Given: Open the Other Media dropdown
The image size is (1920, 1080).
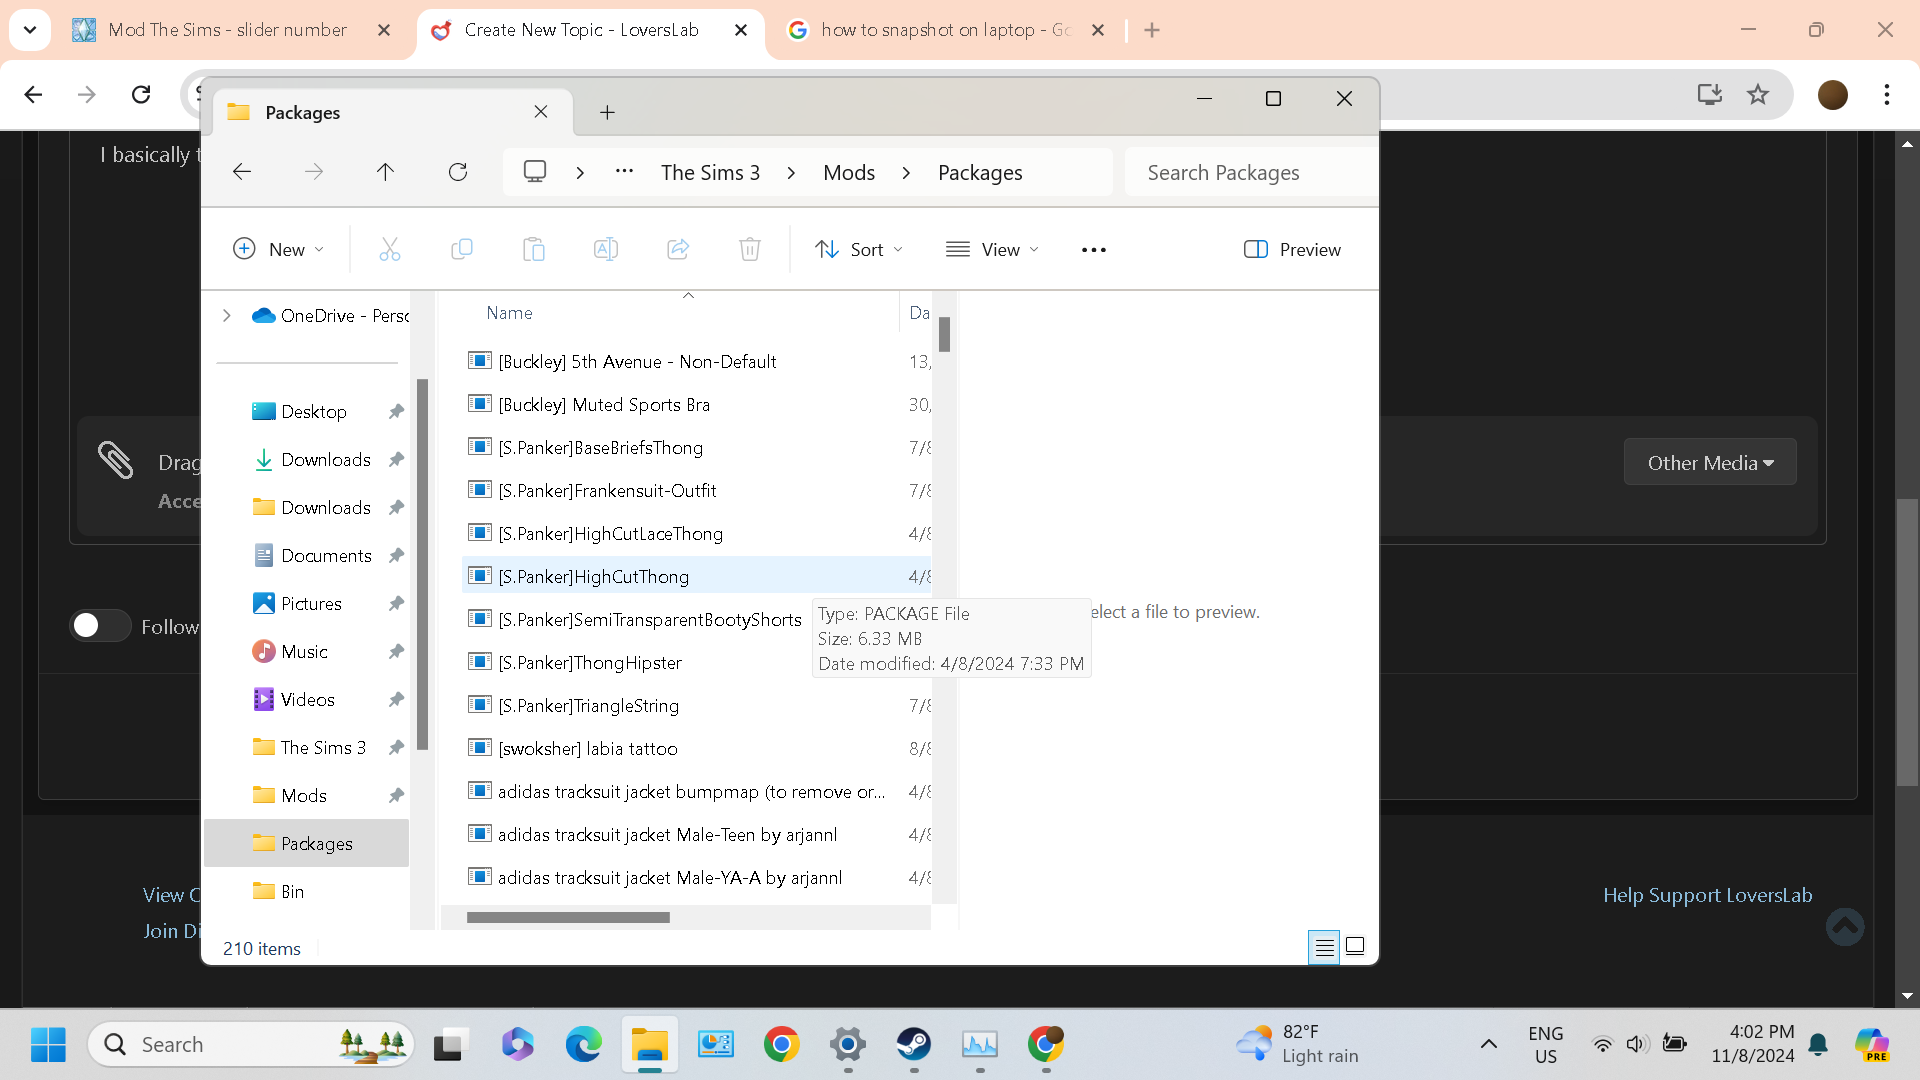Looking at the screenshot, I should click(x=1710, y=462).
